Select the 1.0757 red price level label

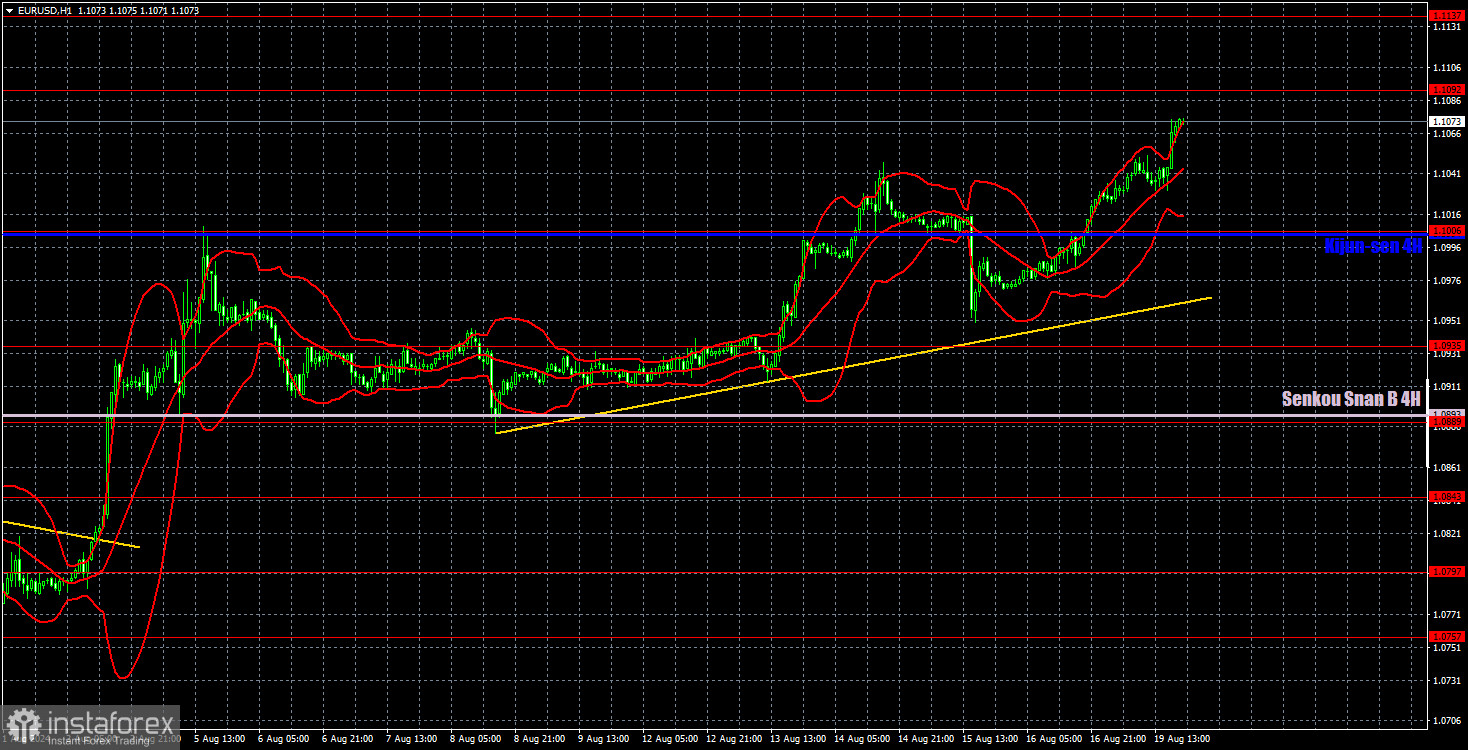[1447, 637]
